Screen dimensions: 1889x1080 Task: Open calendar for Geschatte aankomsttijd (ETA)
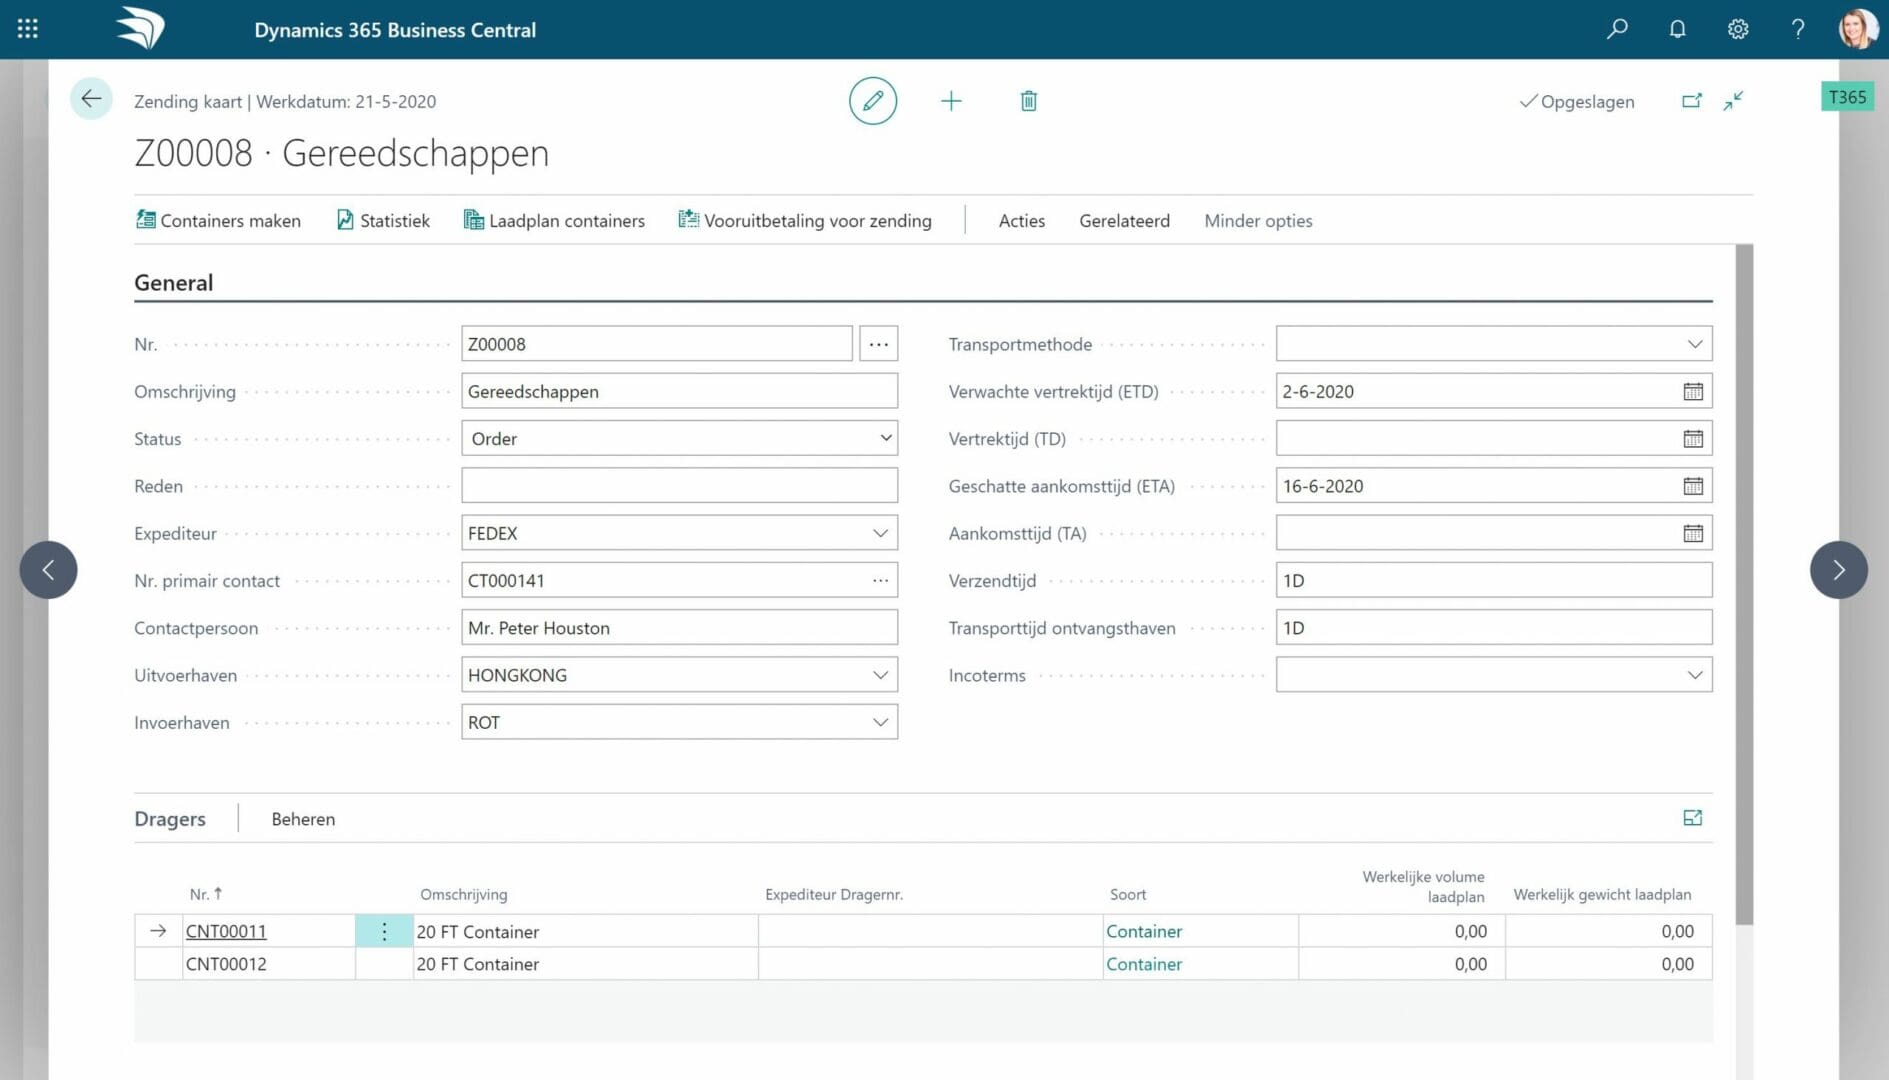point(1692,486)
